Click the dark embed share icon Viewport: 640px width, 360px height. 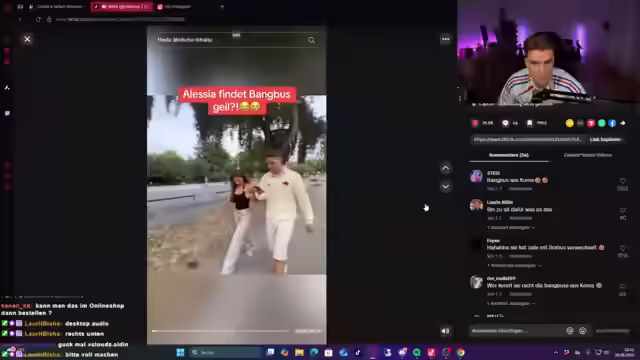point(580,123)
